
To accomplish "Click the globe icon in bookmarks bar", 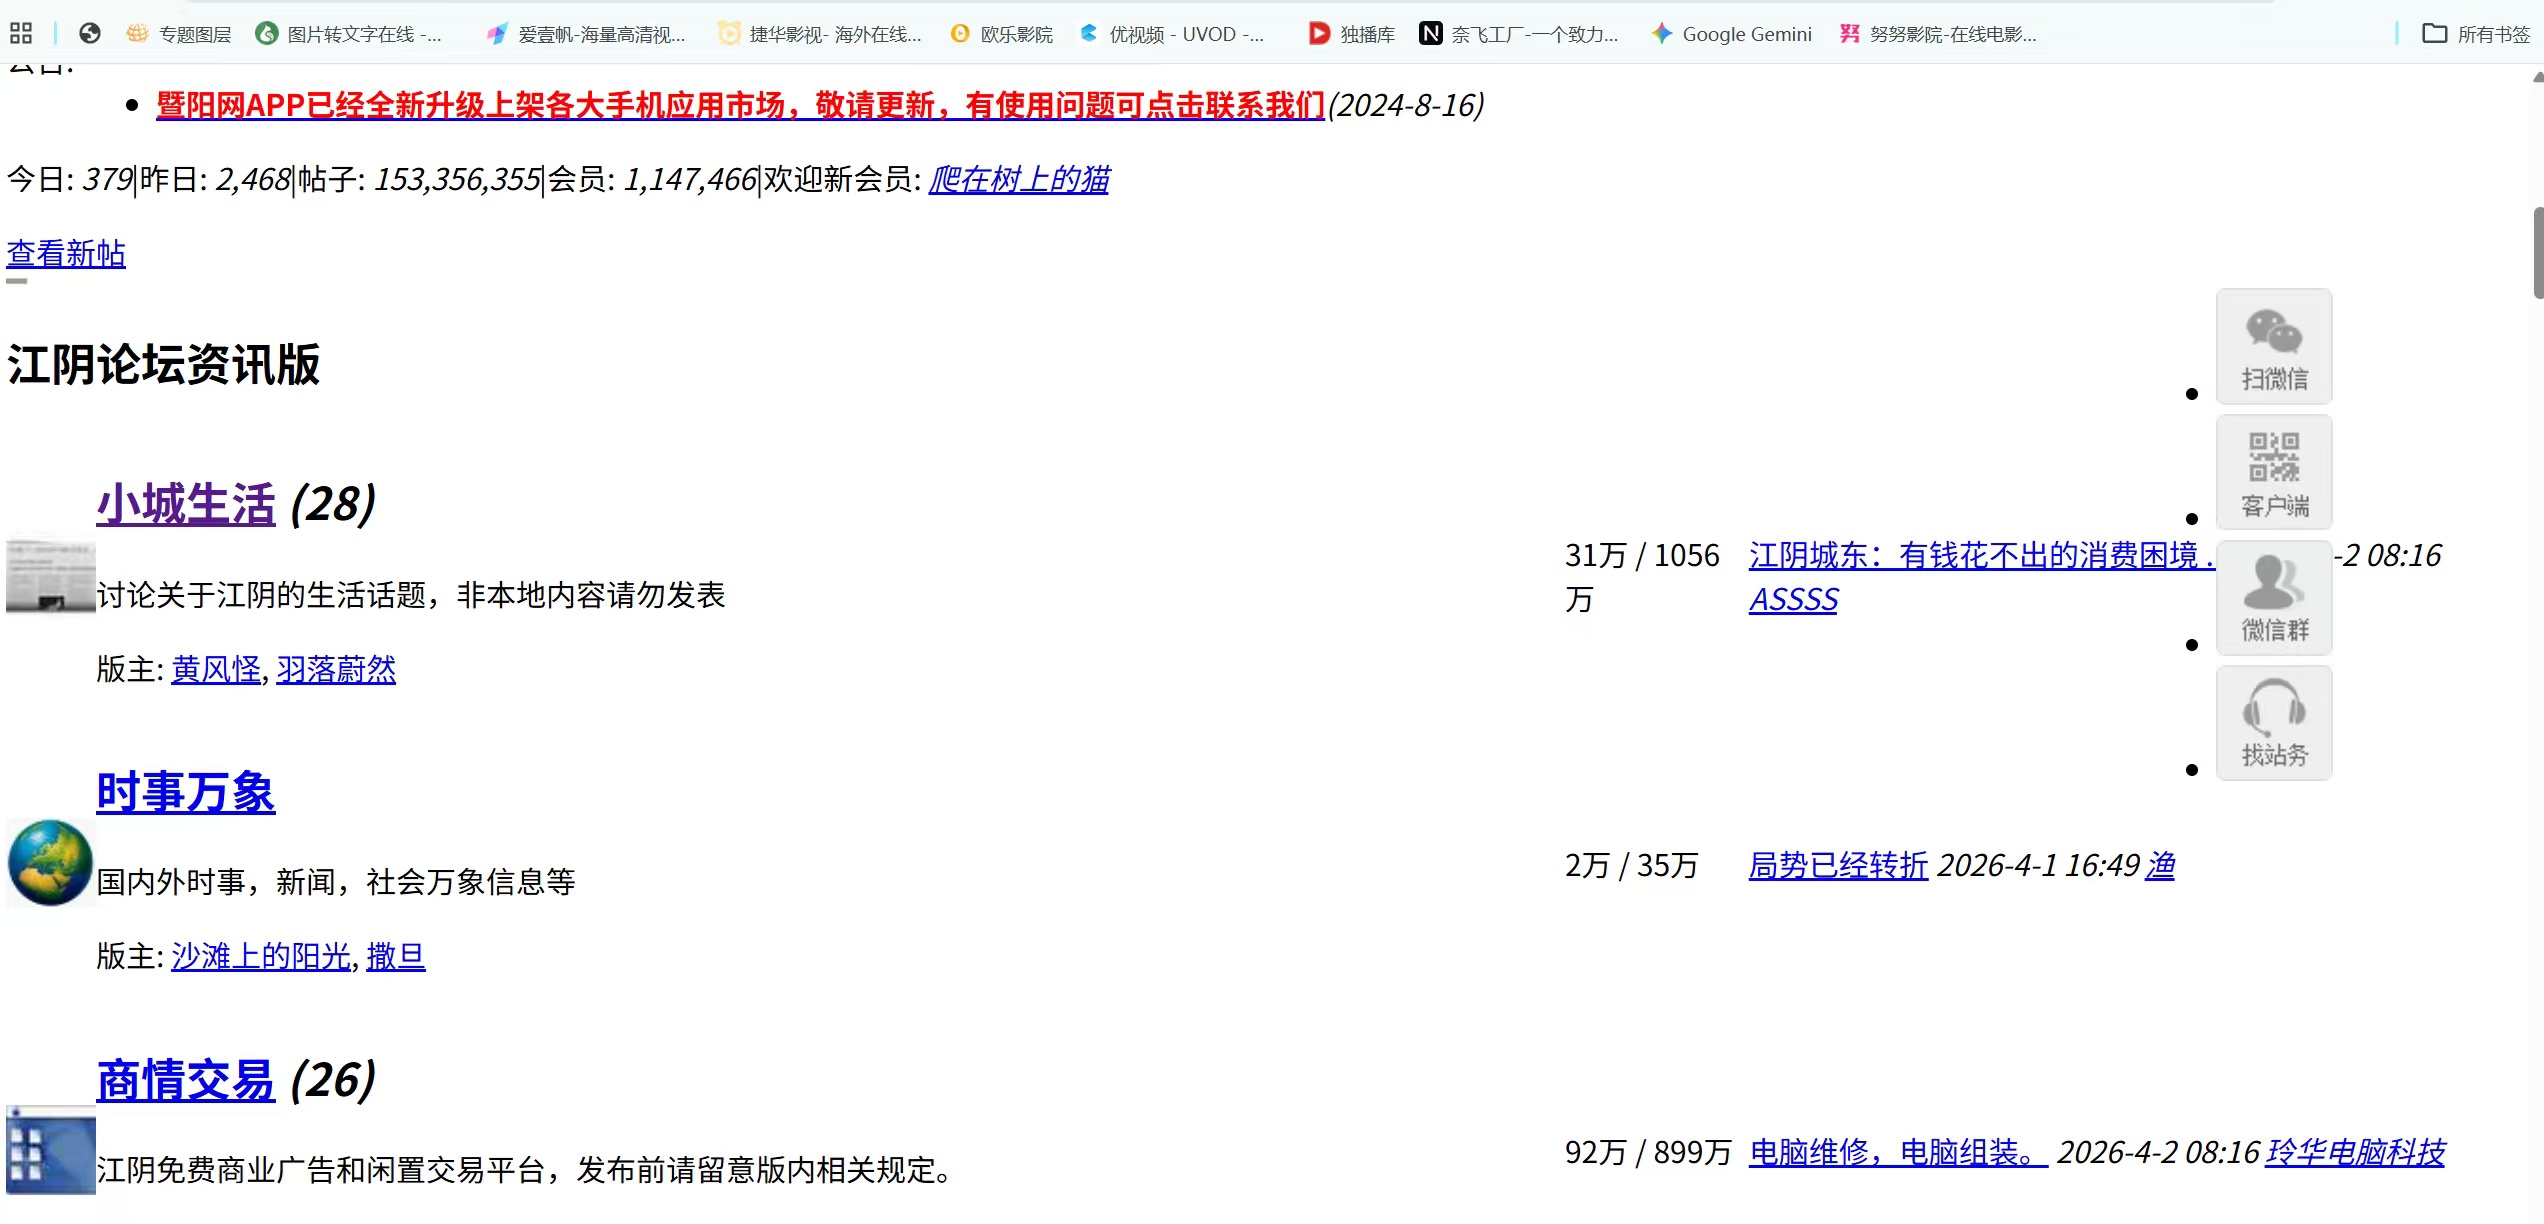I will point(90,34).
